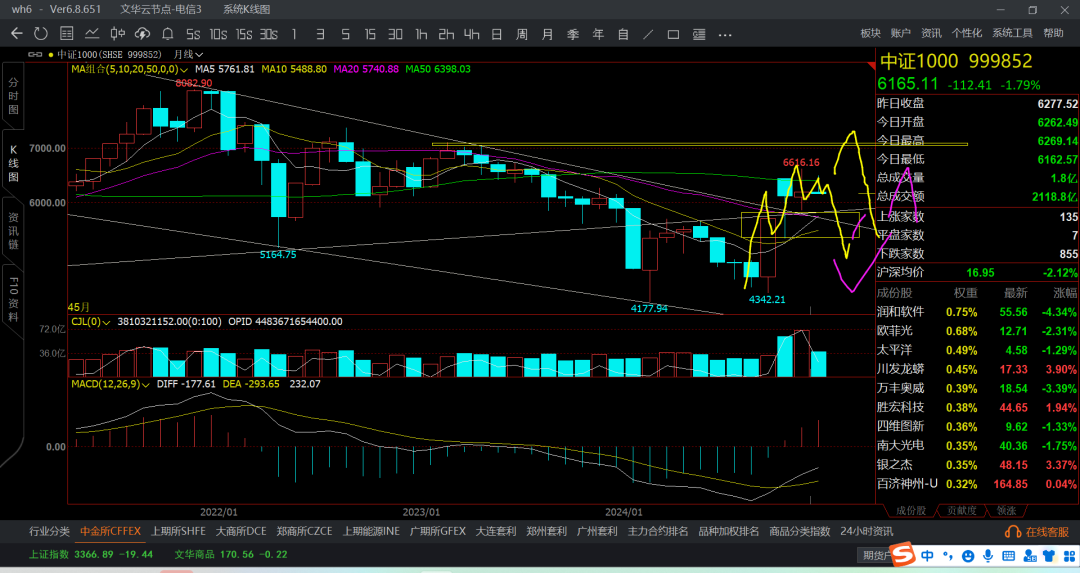The width and height of the screenshot is (1080, 573).
Task: Select the 成份股 tab
Action: pyautogui.click(x=911, y=510)
